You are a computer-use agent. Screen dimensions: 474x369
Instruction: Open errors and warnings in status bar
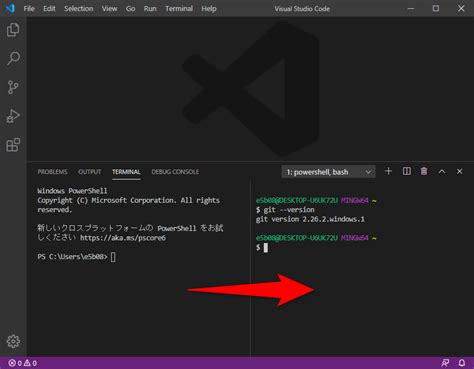[x=22, y=363]
